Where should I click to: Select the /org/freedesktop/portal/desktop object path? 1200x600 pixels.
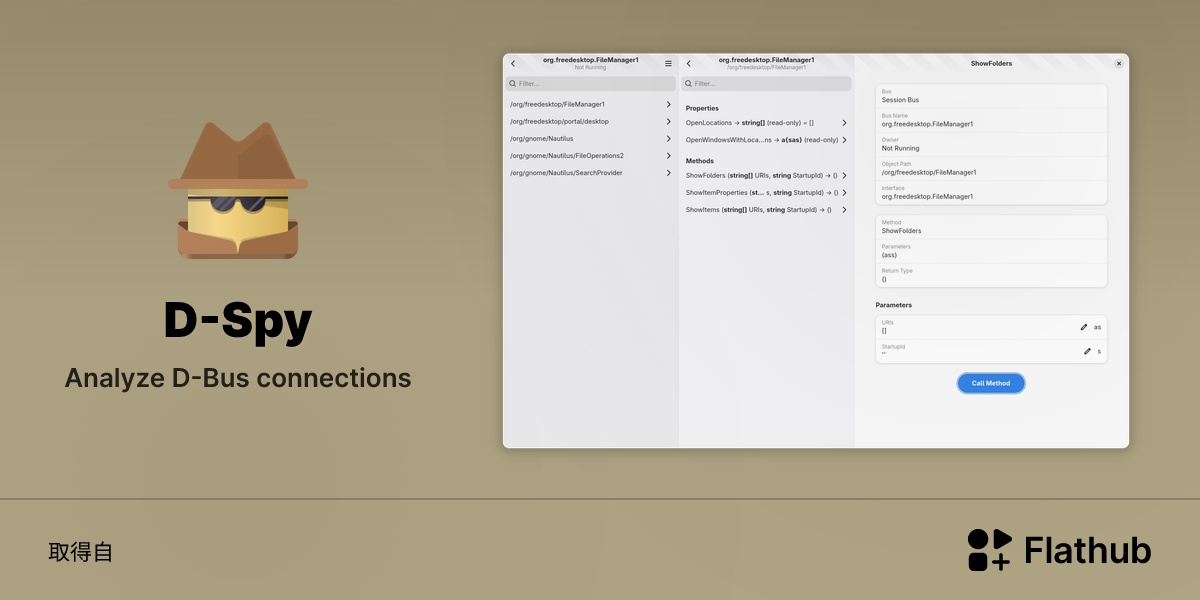coord(590,121)
